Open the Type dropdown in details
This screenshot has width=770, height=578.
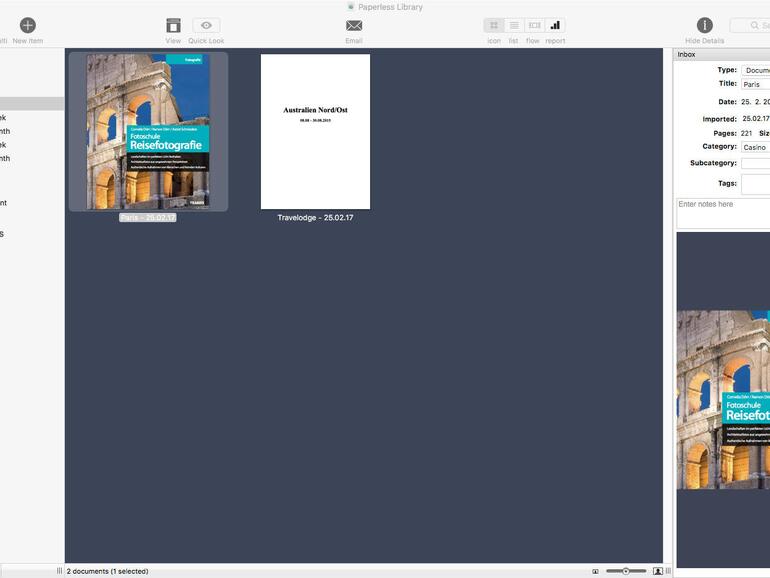tap(756, 70)
